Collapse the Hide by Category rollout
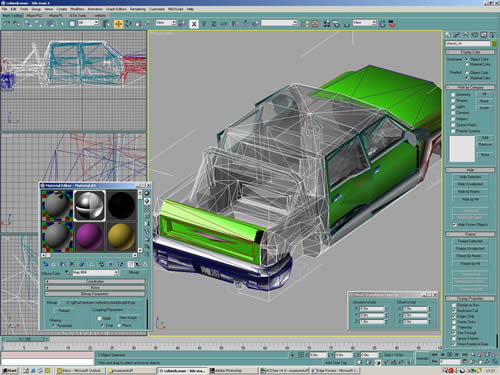Viewport: 500px width, 375px height. pos(470,87)
